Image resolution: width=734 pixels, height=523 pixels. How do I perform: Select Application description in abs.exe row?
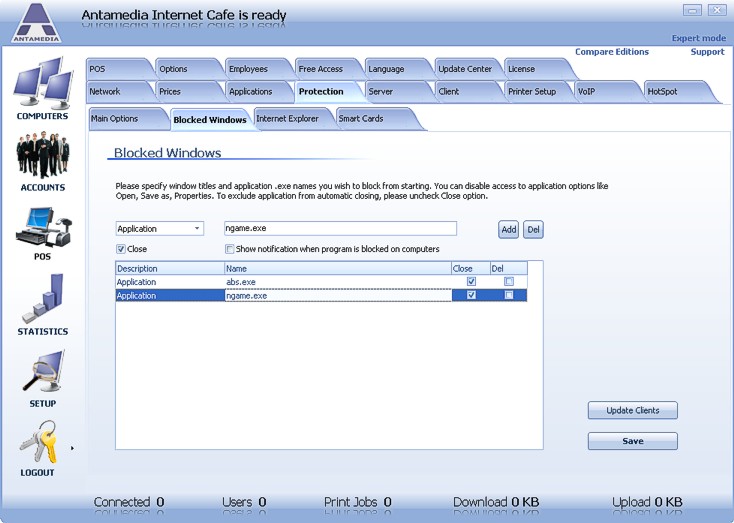(170, 282)
